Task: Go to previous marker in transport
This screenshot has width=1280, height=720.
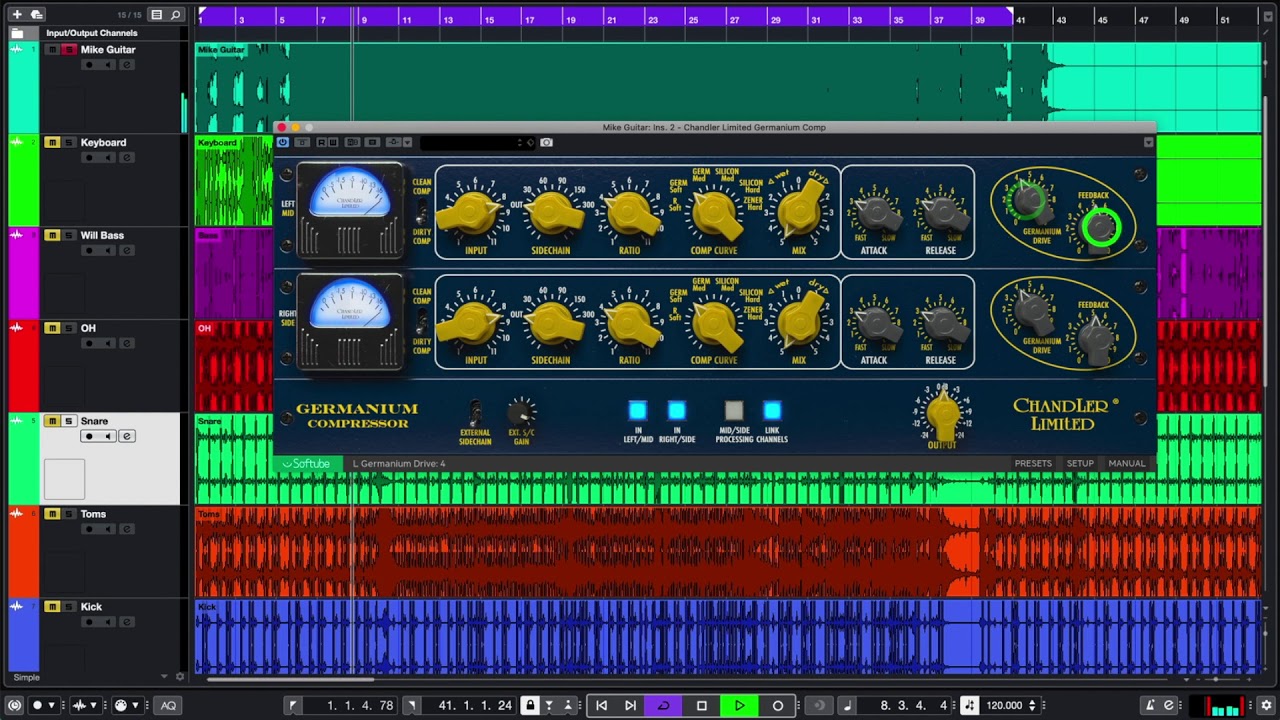Action: [601, 706]
